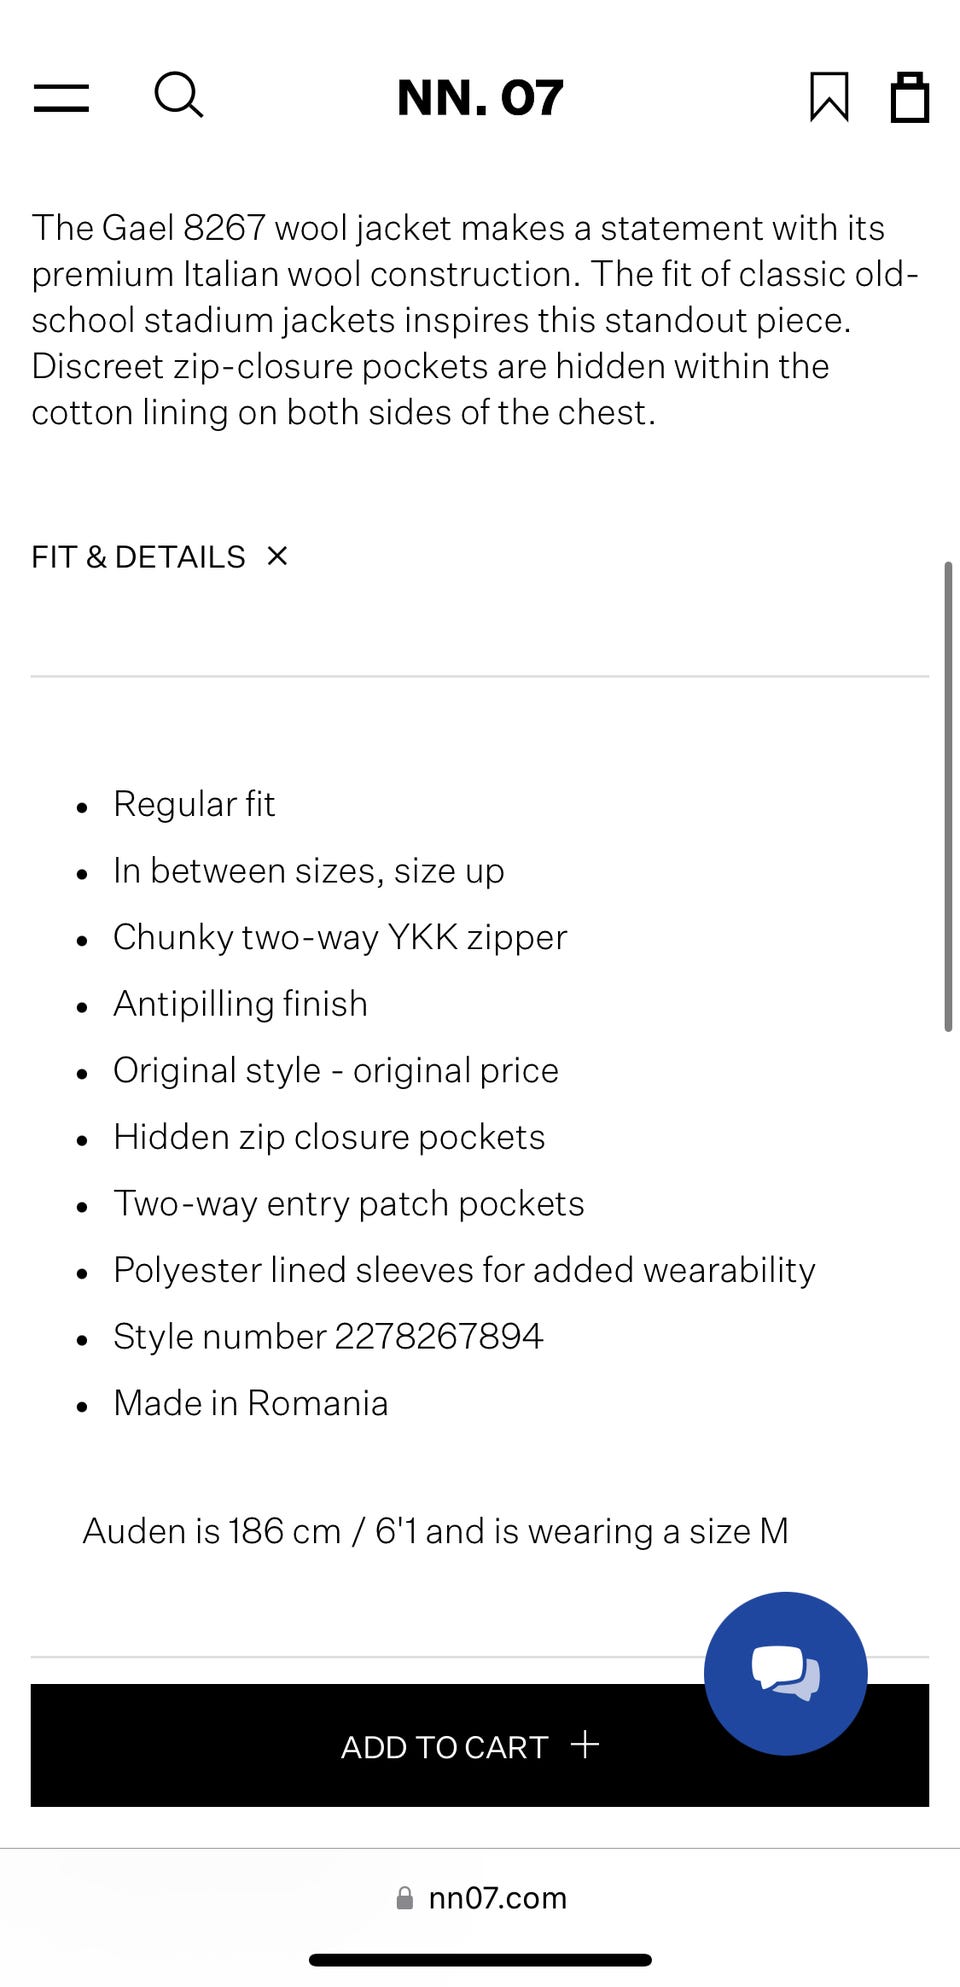Click the Auden model size note
Screen dimensions: 960x1987
tap(435, 1531)
